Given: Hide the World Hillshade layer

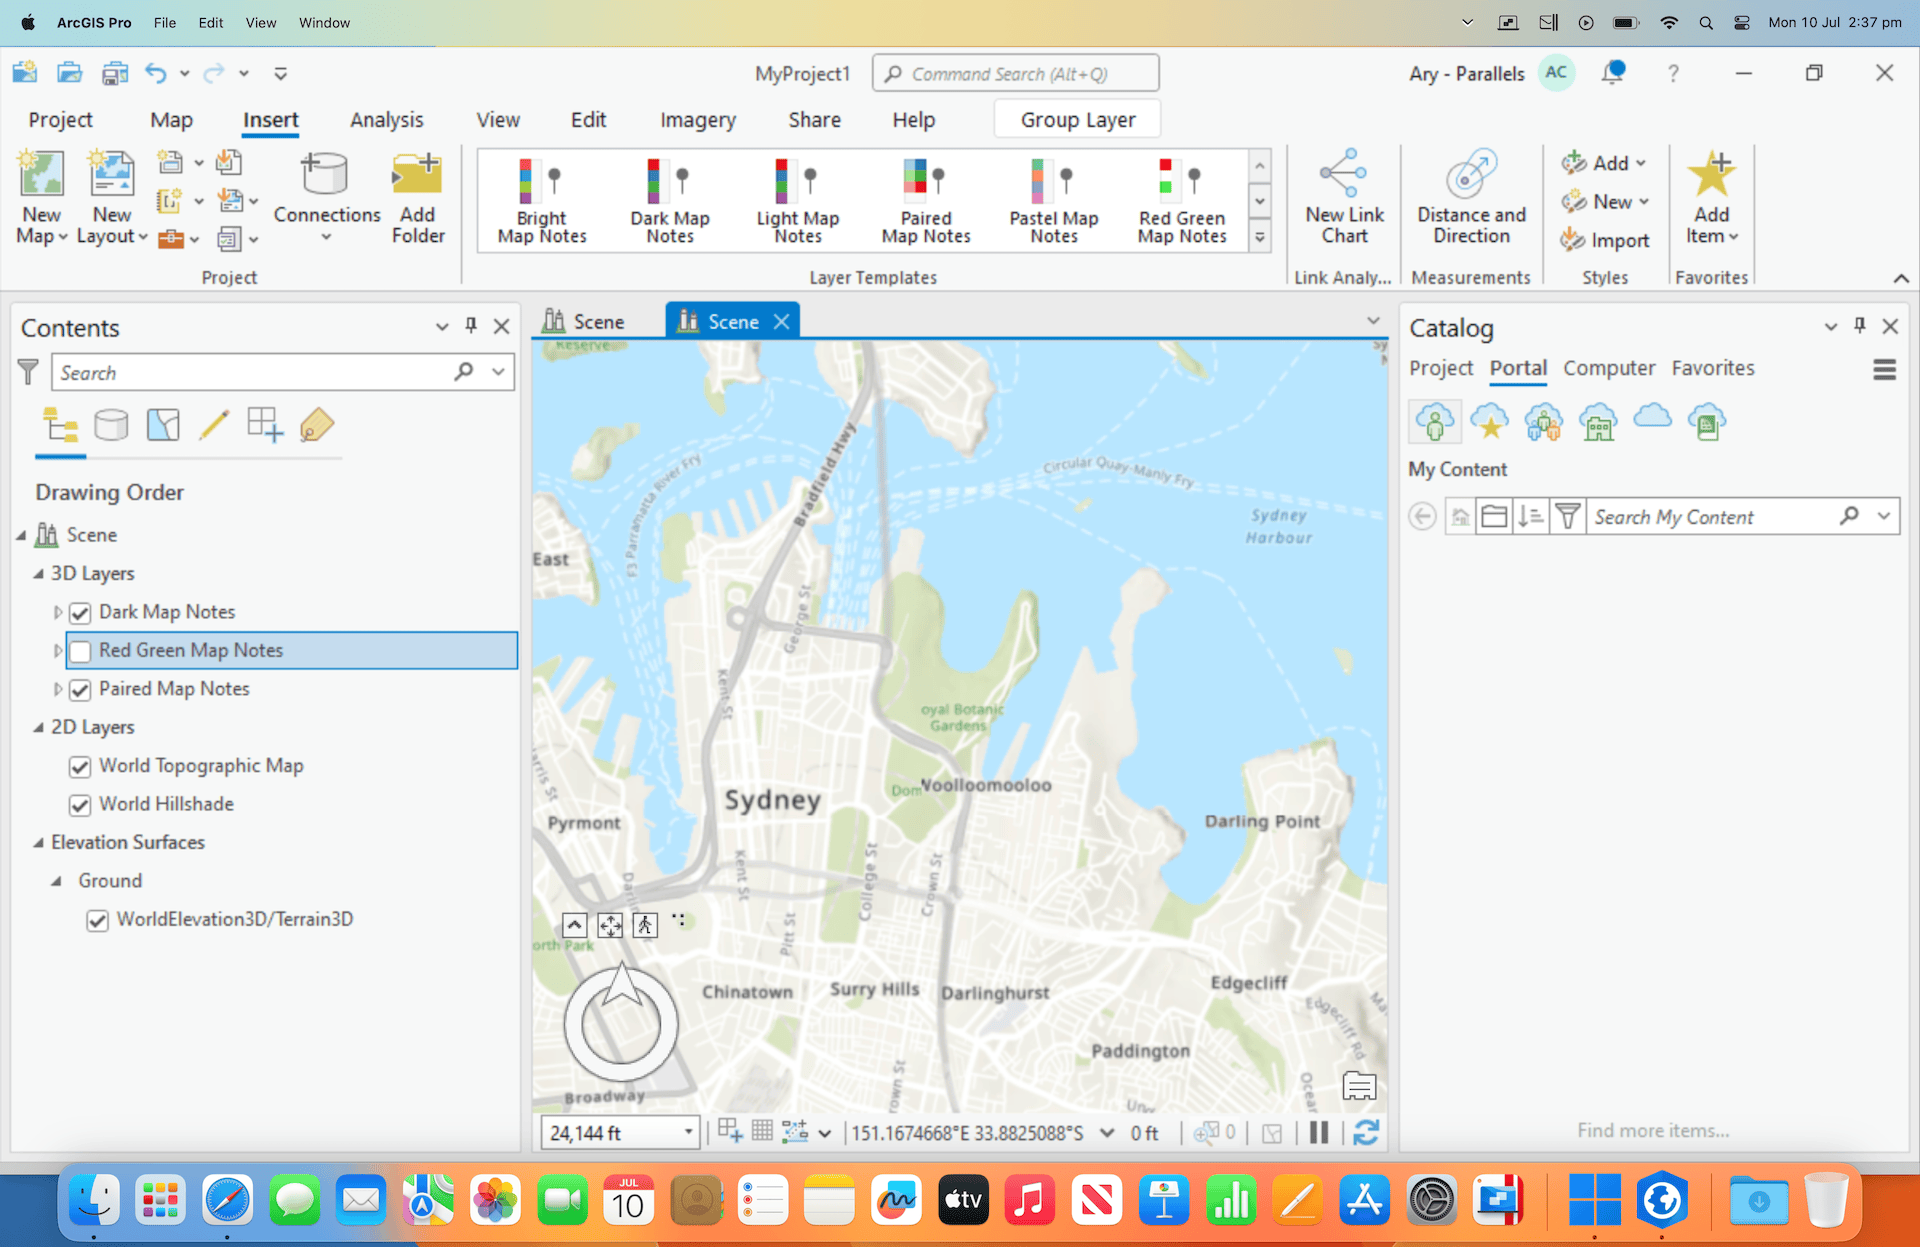Looking at the screenshot, I should (x=80, y=804).
